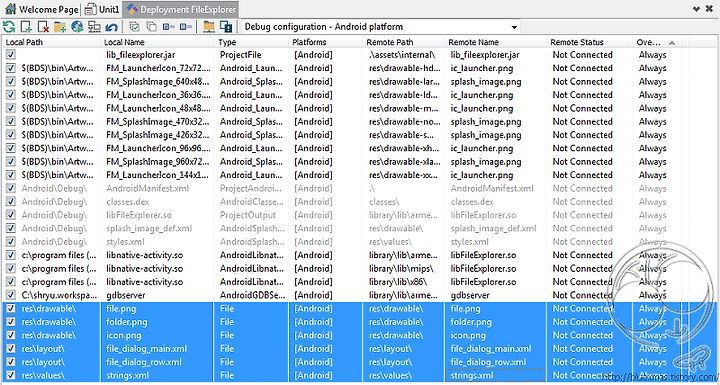Uncheck the strings.xml row checkbox
The width and height of the screenshot is (720, 385).
tap(10, 375)
